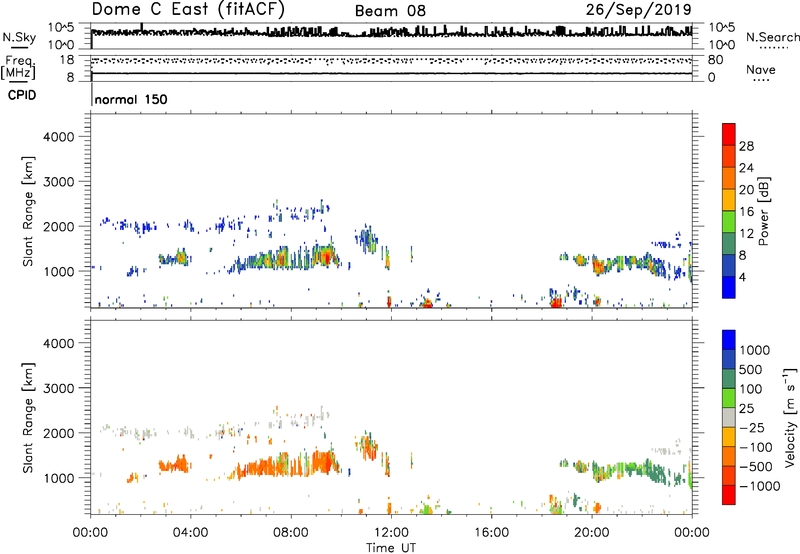800x554 pixels.
Task: Click the "28" label on Power colorbar
Action: (746, 146)
